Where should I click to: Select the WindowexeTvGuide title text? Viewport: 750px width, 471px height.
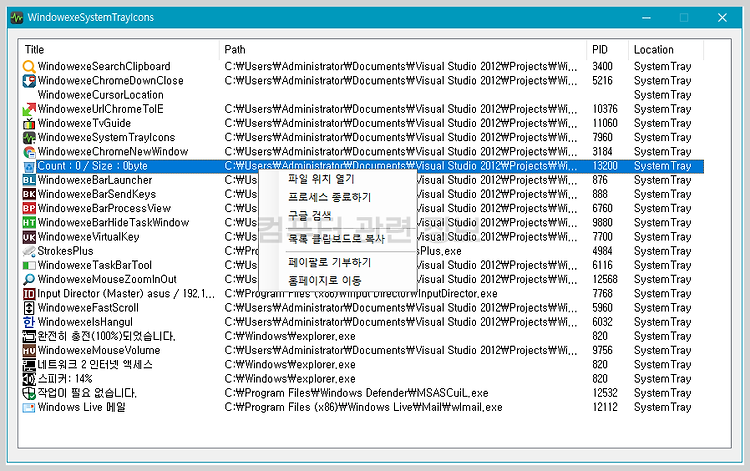click(x=84, y=123)
